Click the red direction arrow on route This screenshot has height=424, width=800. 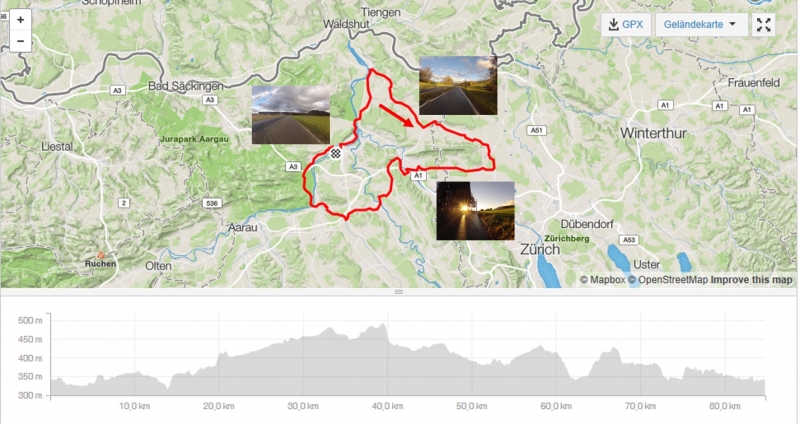point(396,116)
